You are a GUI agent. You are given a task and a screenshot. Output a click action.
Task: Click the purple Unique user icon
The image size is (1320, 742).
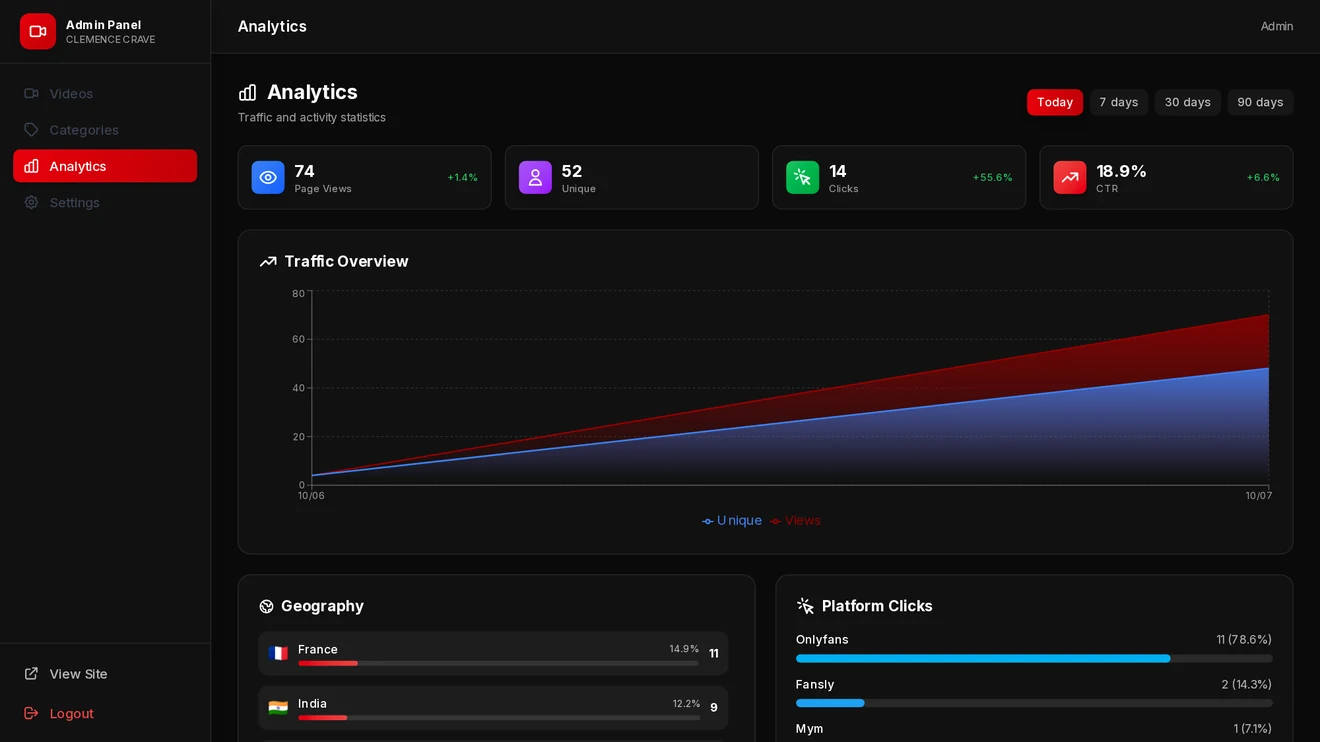coord(535,177)
